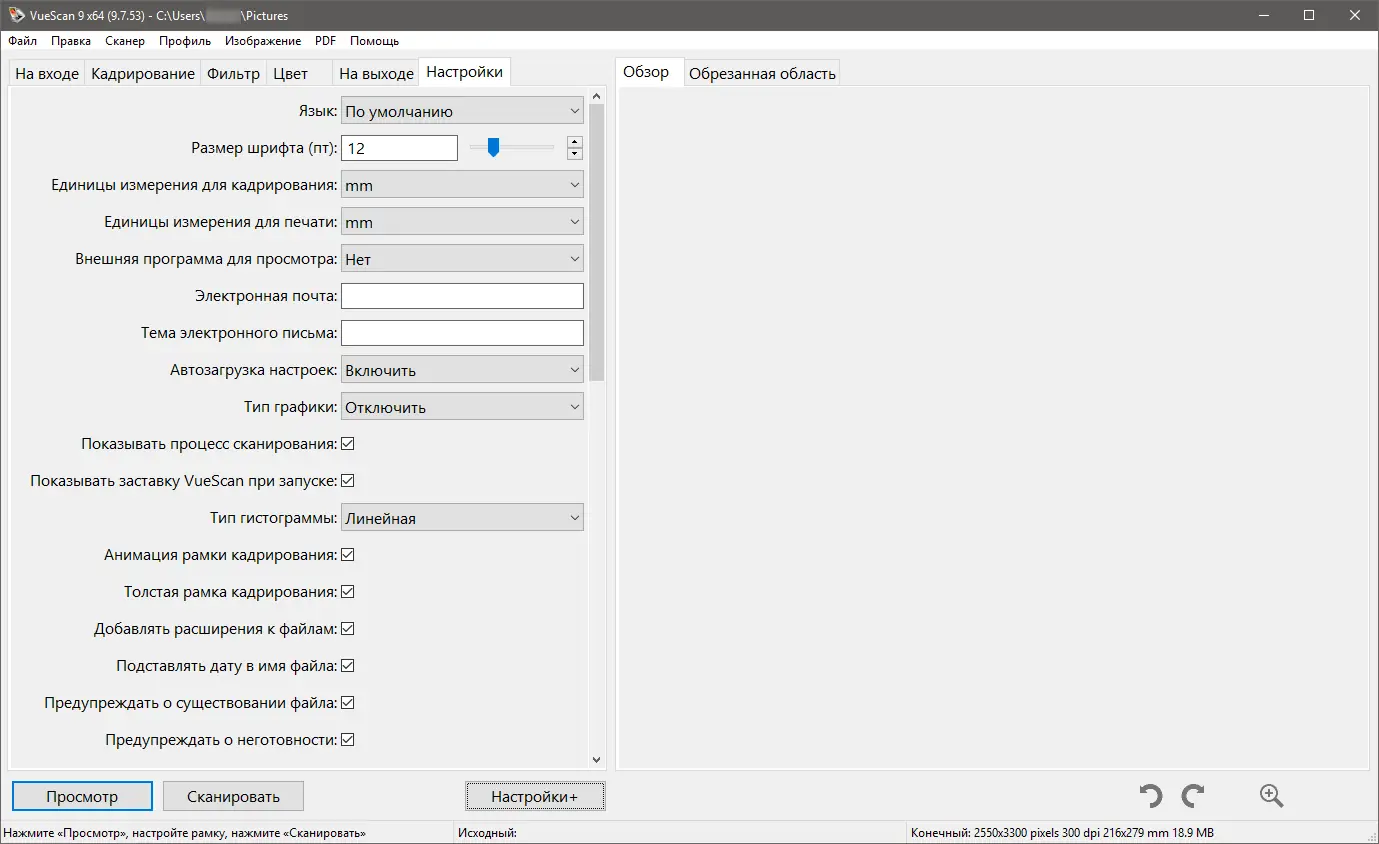1379x844 pixels.
Task: Toggle 'Анимация рамки кадрирования'
Action: (347, 554)
